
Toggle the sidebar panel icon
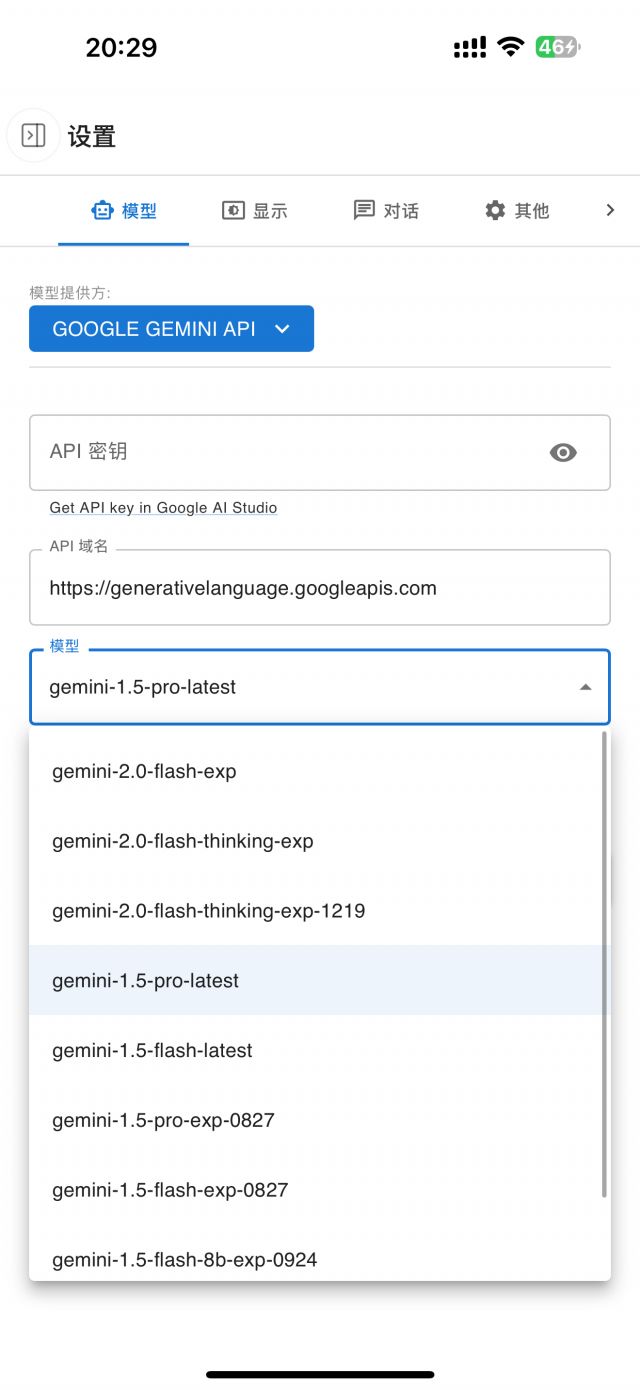pos(33,135)
